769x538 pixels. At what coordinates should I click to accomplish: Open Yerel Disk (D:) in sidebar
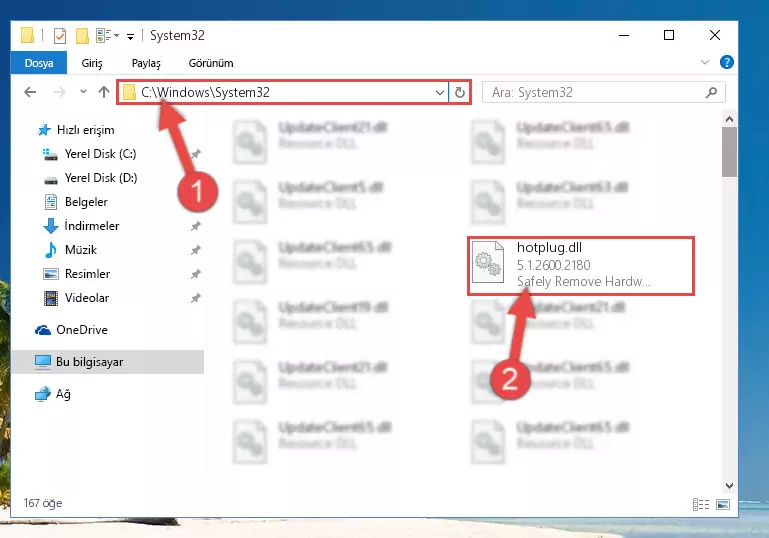(x=100, y=178)
